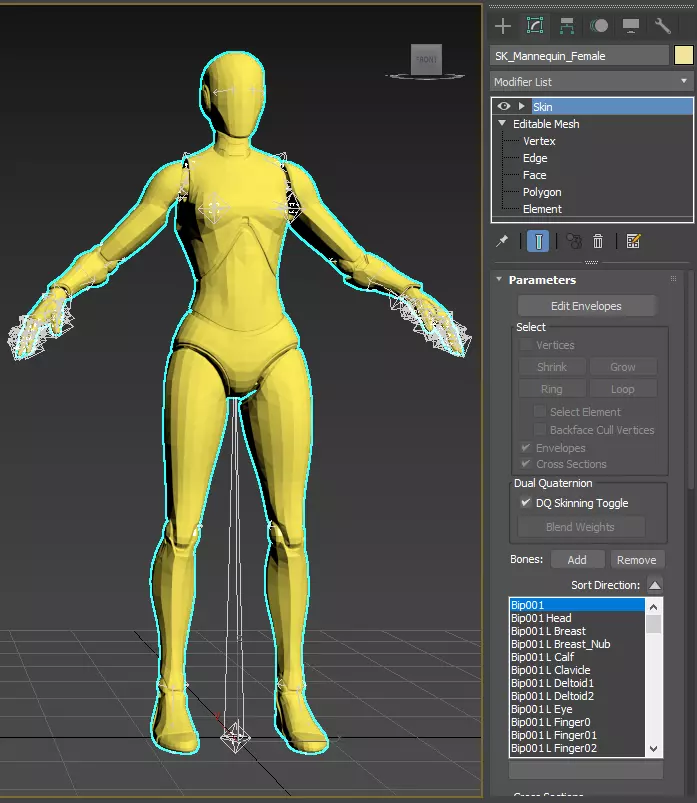Open the Display panel
Viewport: 697px width, 803px height.
click(x=630, y=26)
